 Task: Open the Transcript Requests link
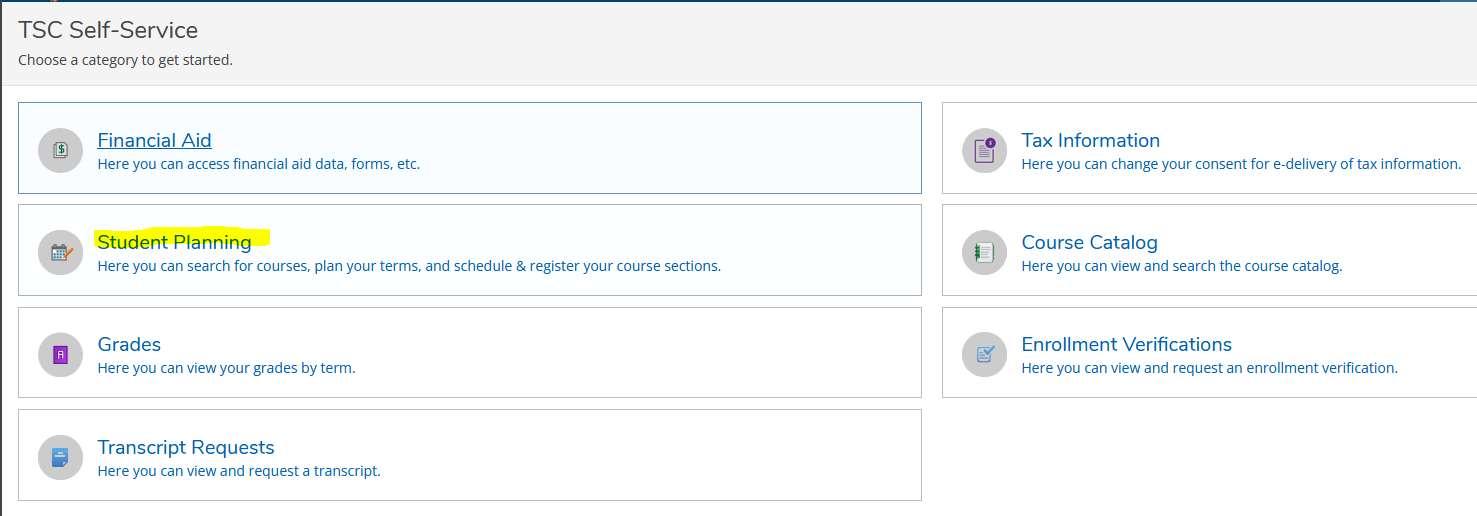(185, 447)
